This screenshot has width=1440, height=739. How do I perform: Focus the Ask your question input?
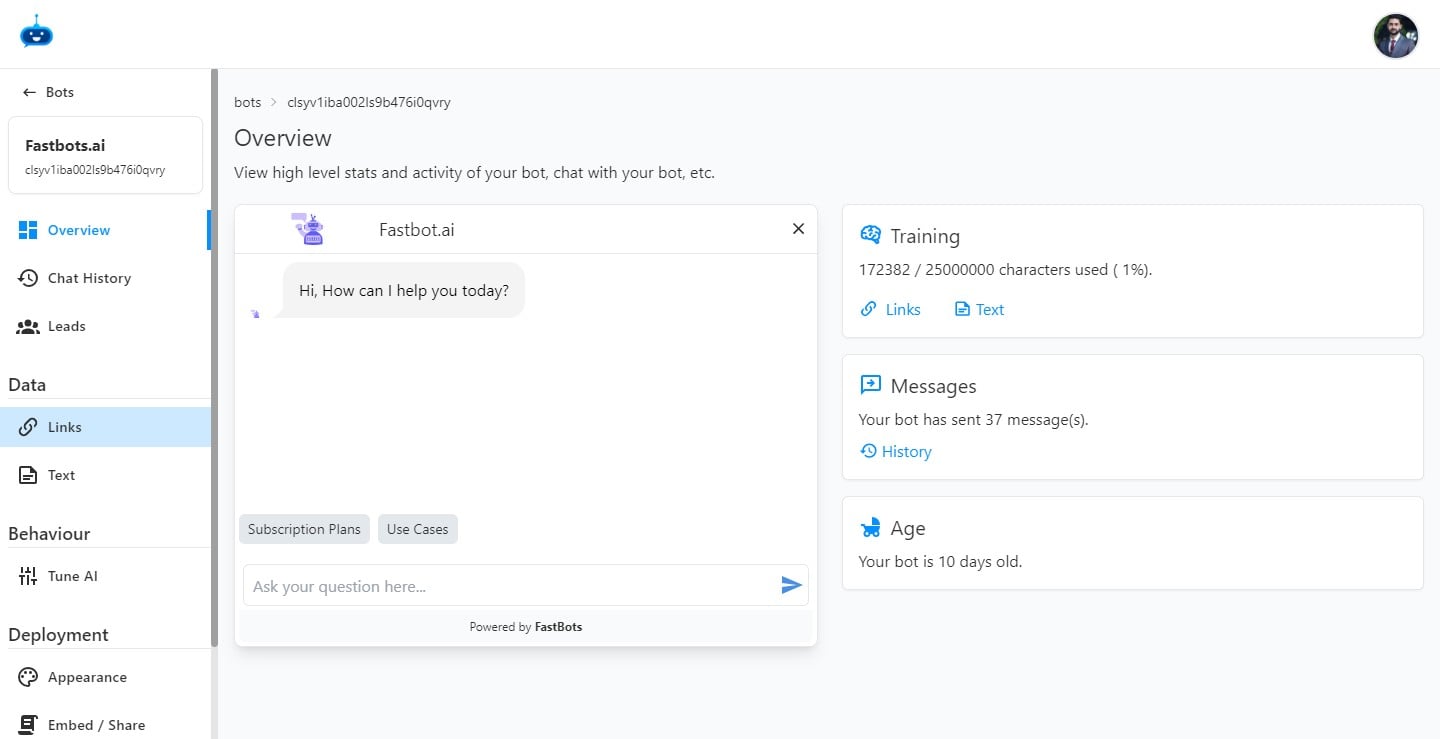click(x=510, y=586)
